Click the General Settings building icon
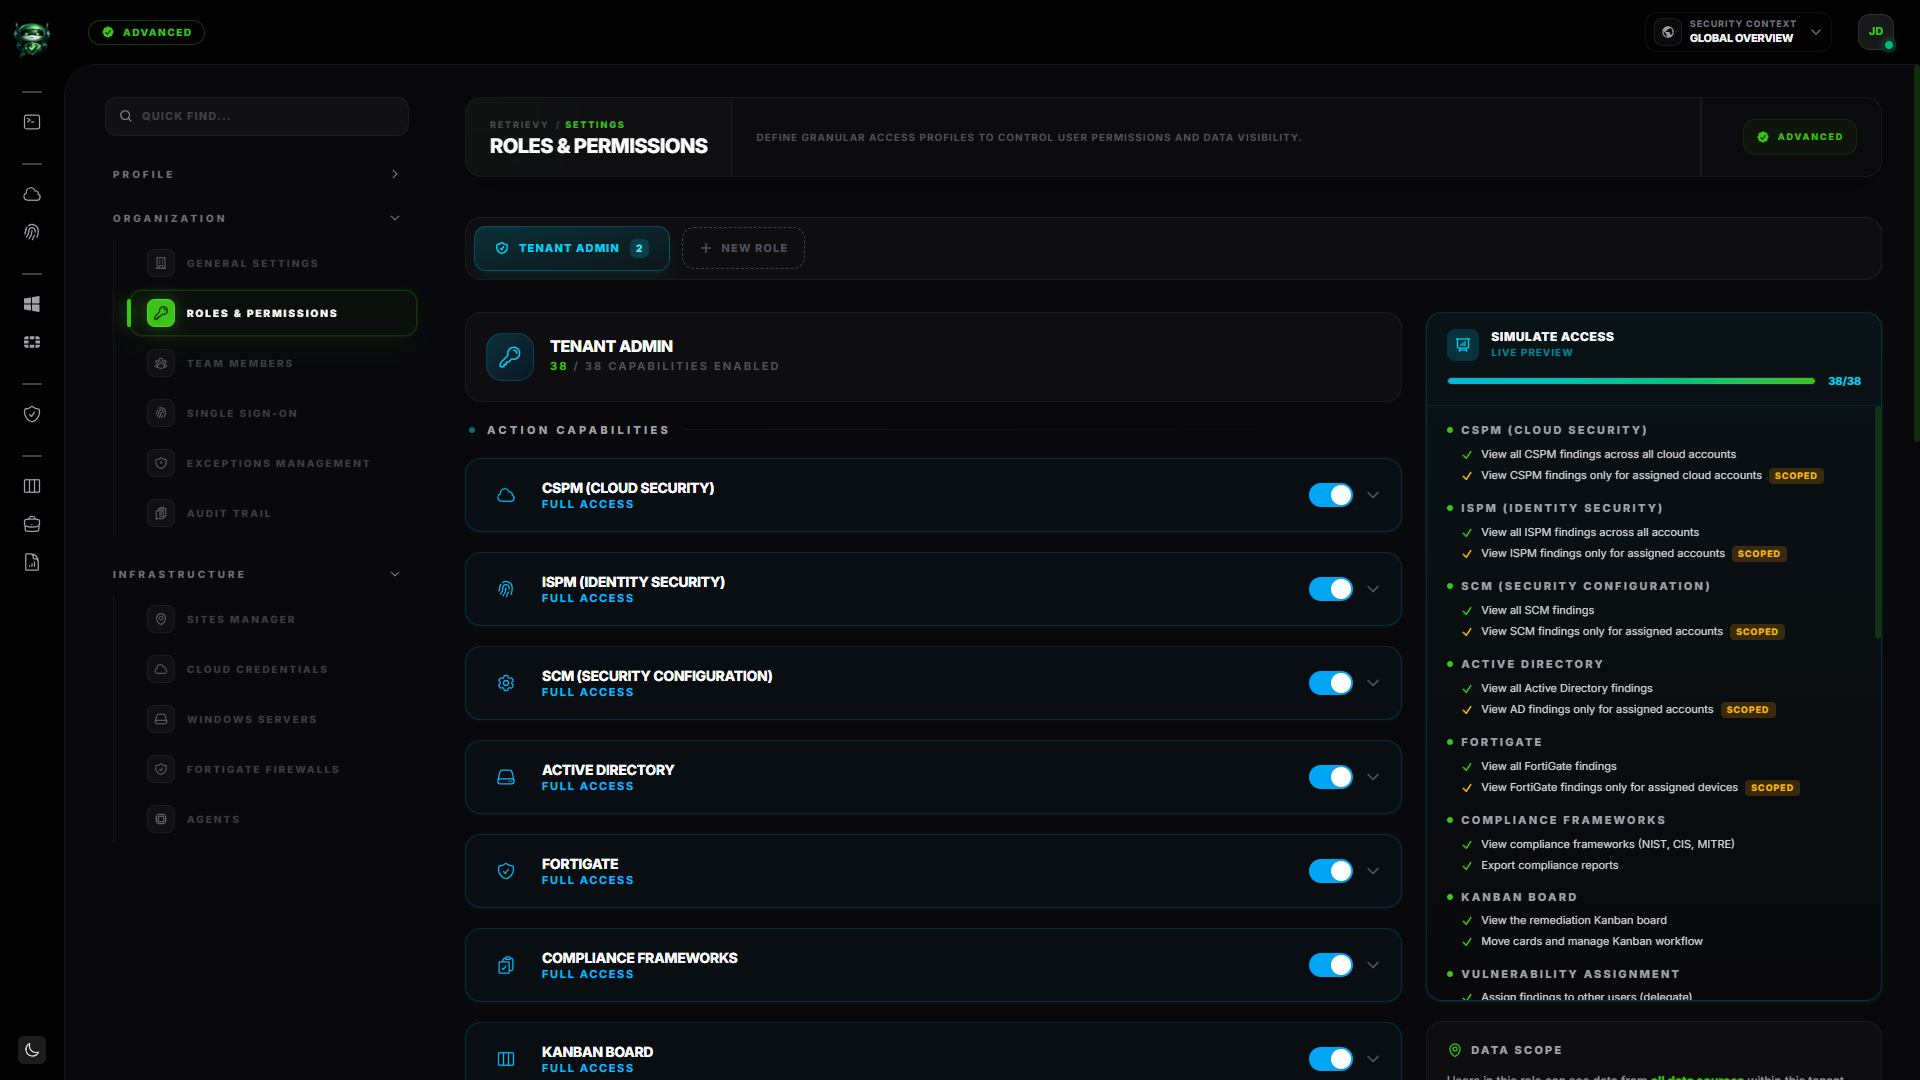The image size is (1920, 1080). 161,263
